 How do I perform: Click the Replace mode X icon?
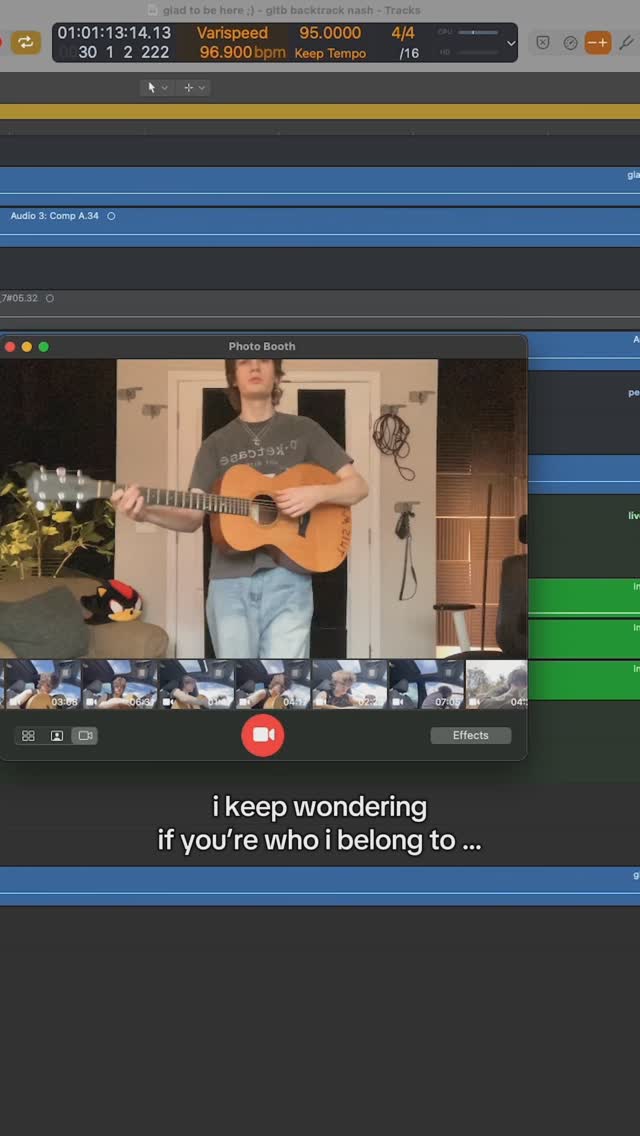point(542,43)
